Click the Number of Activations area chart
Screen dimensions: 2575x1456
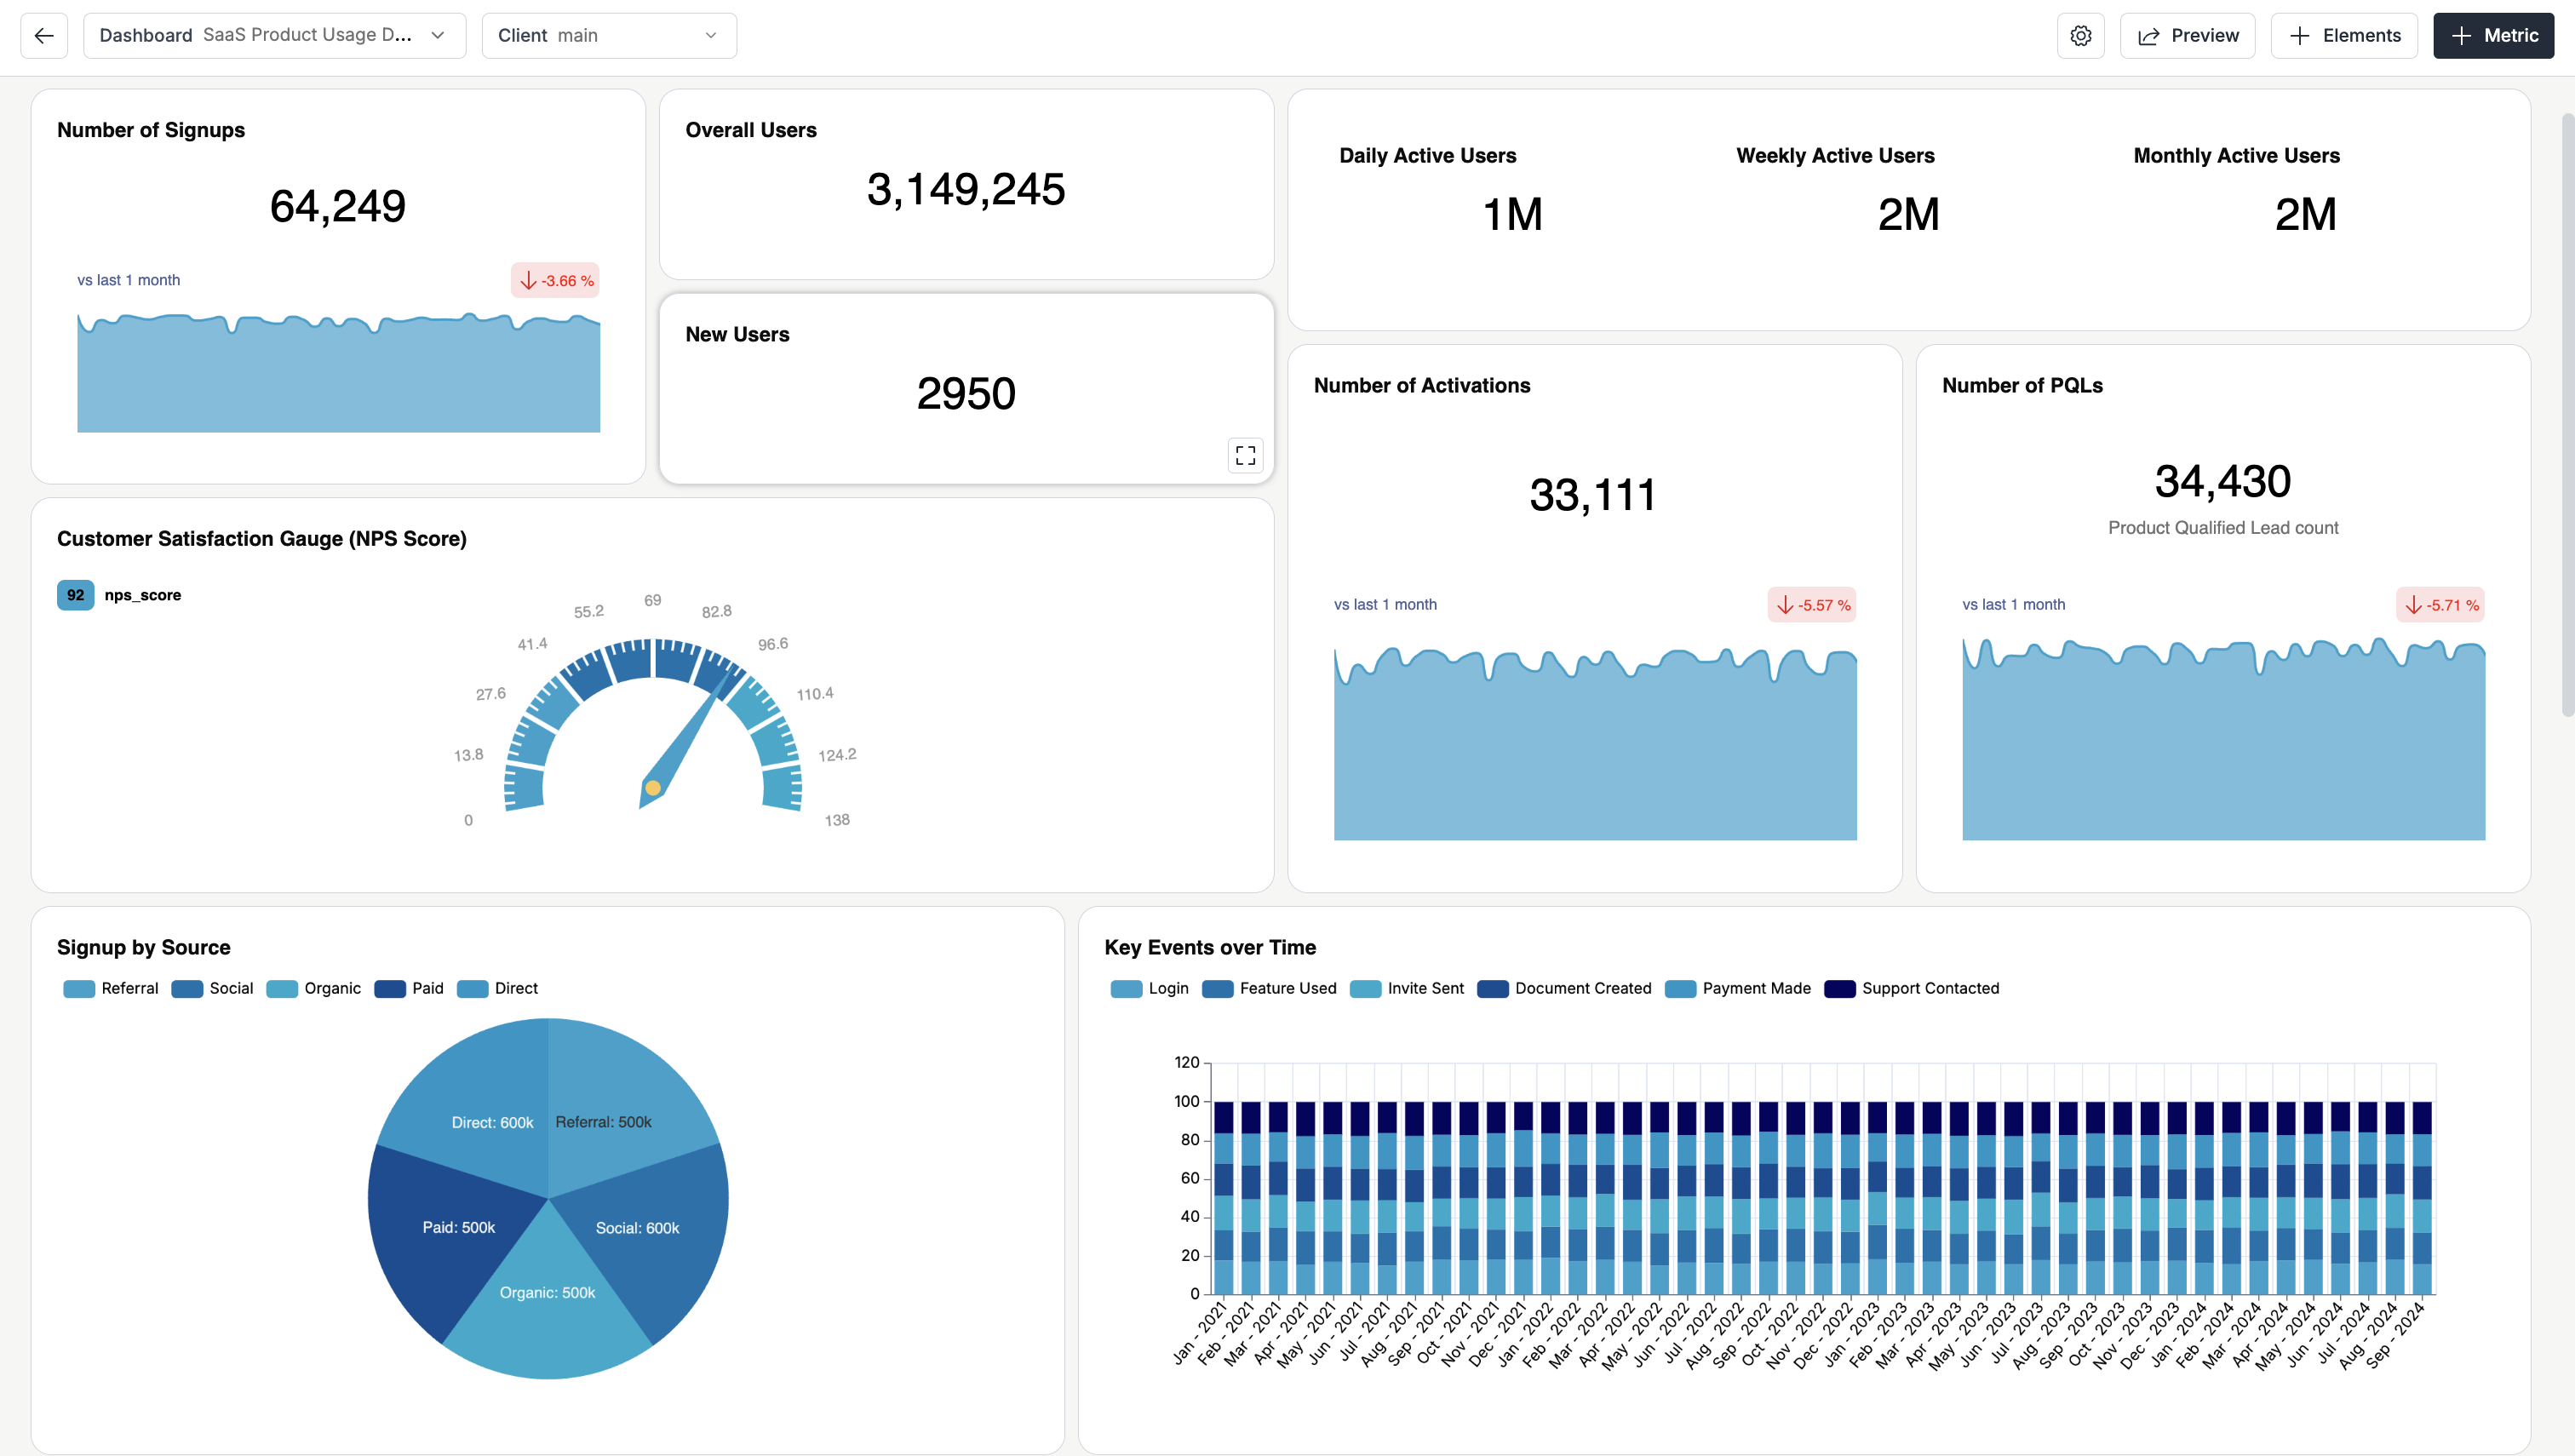point(1595,744)
